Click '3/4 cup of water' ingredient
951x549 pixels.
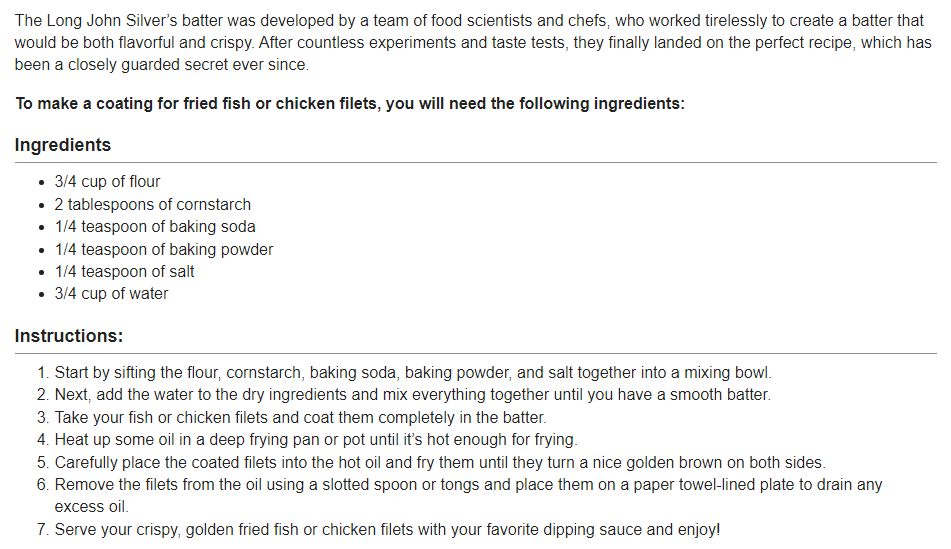tap(112, 294)
